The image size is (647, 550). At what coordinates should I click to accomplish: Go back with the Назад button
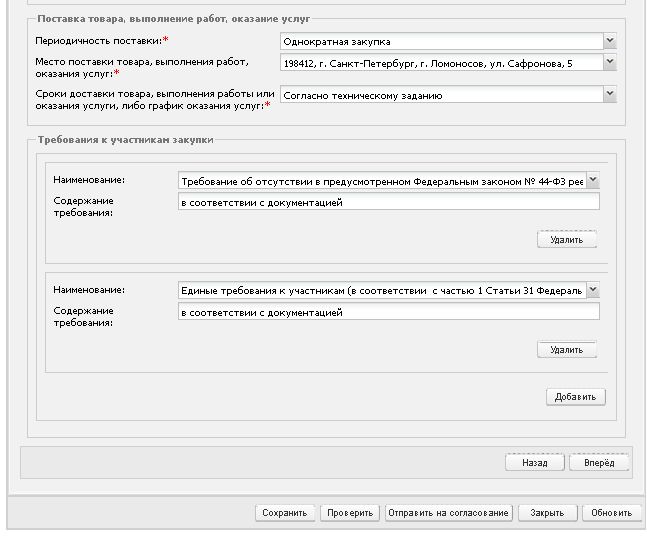click(x=535, y=463)
